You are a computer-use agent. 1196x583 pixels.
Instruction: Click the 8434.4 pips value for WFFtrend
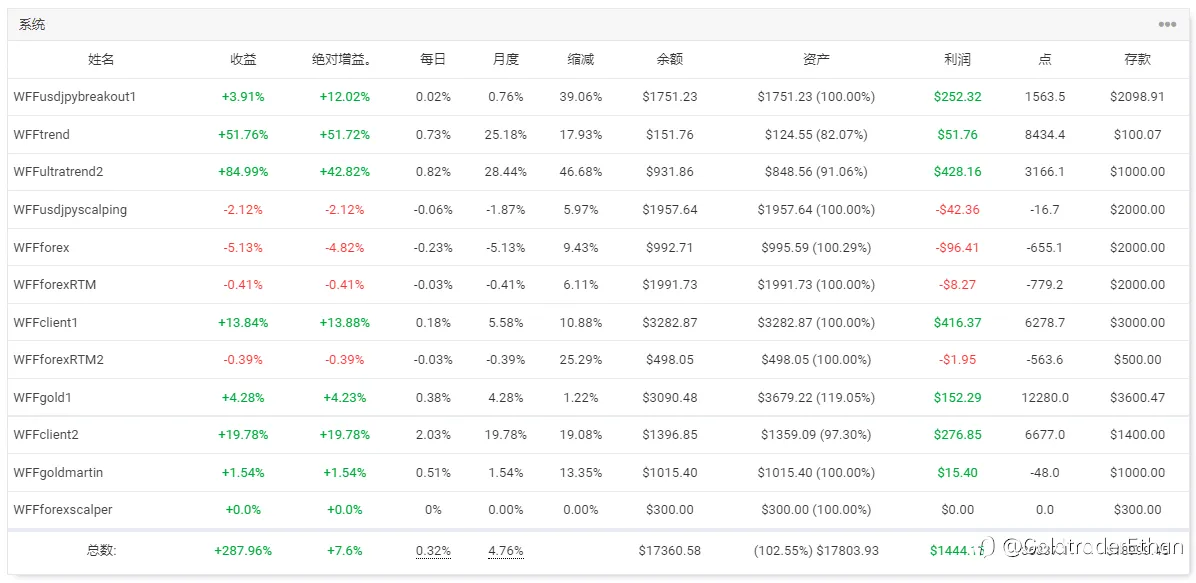tap(1045, 134)
